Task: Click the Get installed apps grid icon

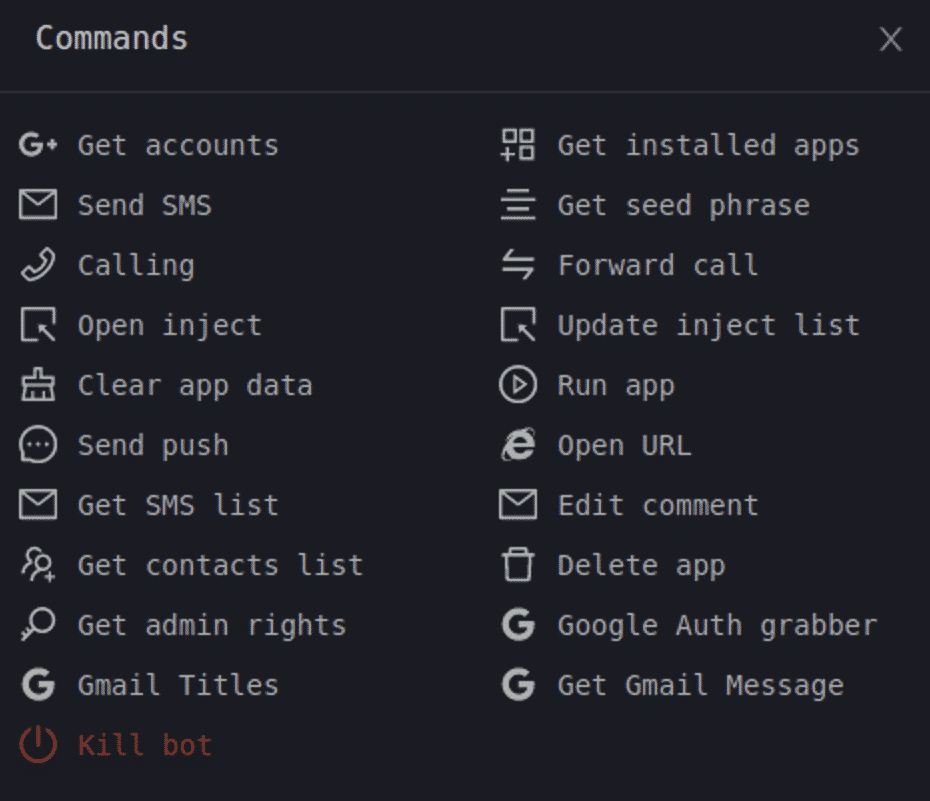Action: coord(517,145)
